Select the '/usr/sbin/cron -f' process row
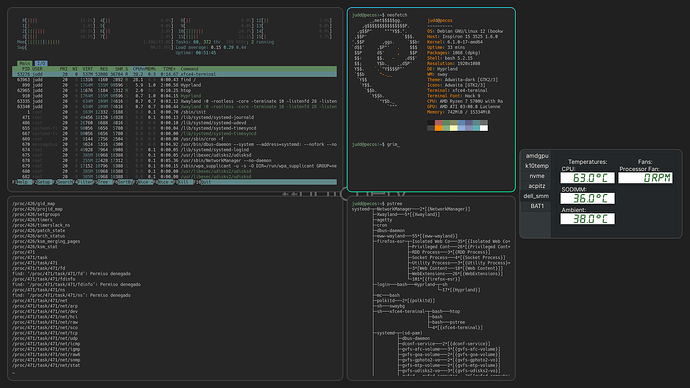The image size is (690, 388). (x=175, y=139)
